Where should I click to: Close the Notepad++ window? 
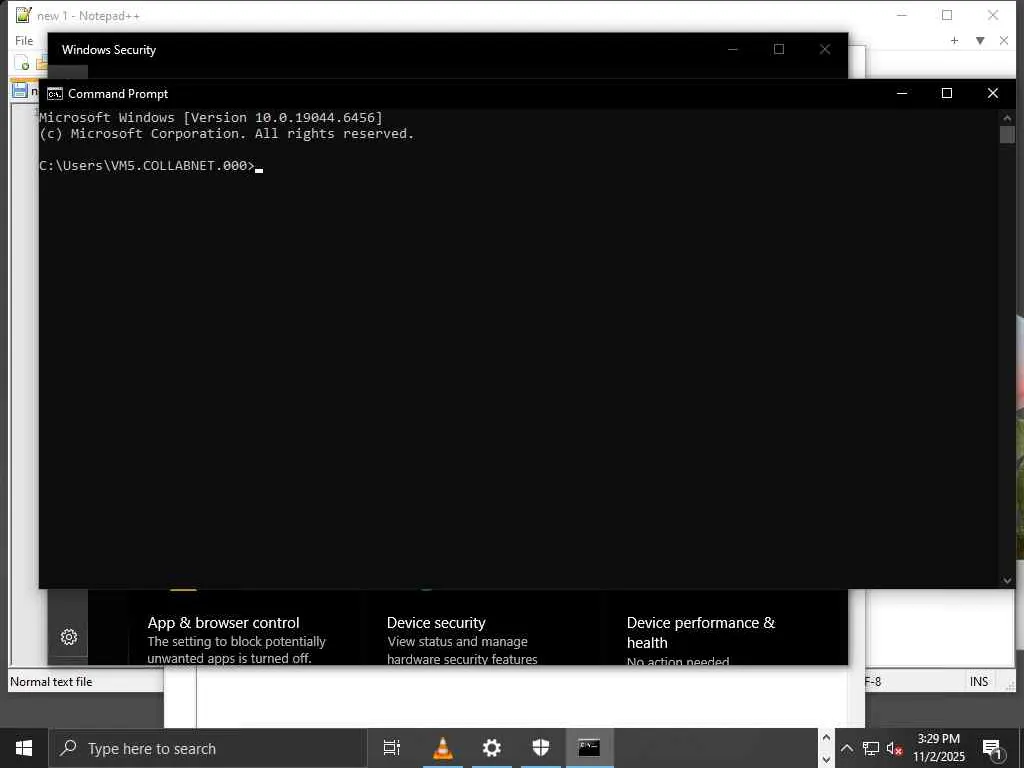(x=993, y=15)
